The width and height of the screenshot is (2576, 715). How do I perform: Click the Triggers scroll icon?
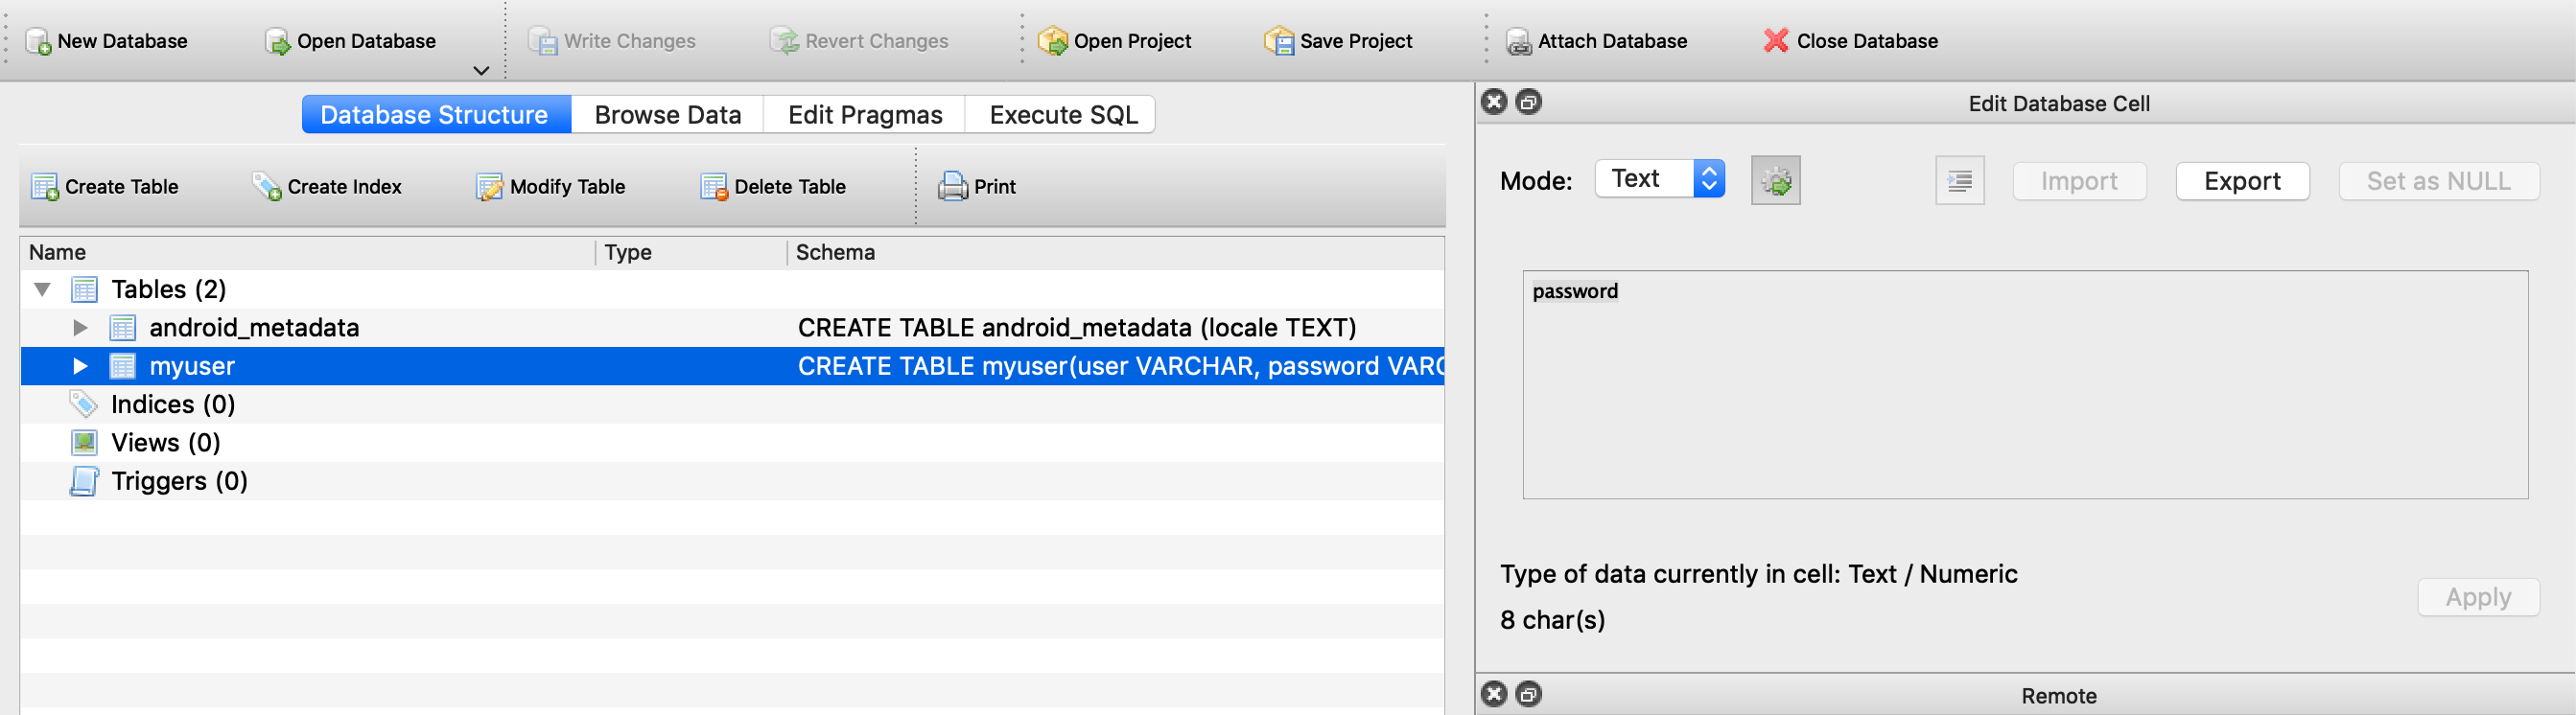coord(84,481)
